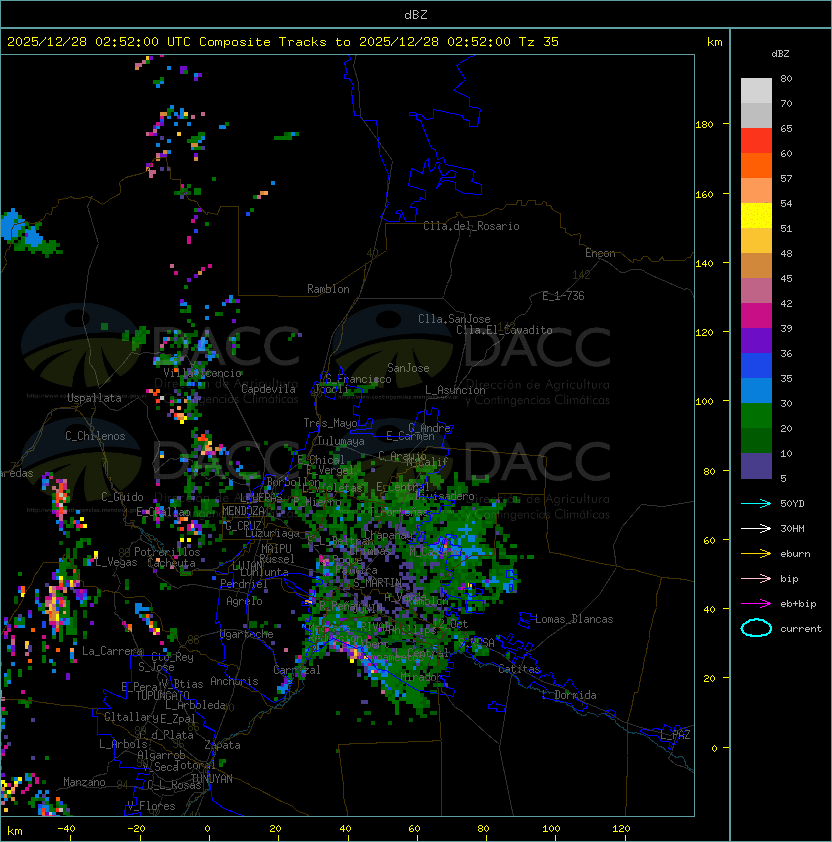Click the 'current' legend label
Screen dimensions: 832x842
coord(801,629)
